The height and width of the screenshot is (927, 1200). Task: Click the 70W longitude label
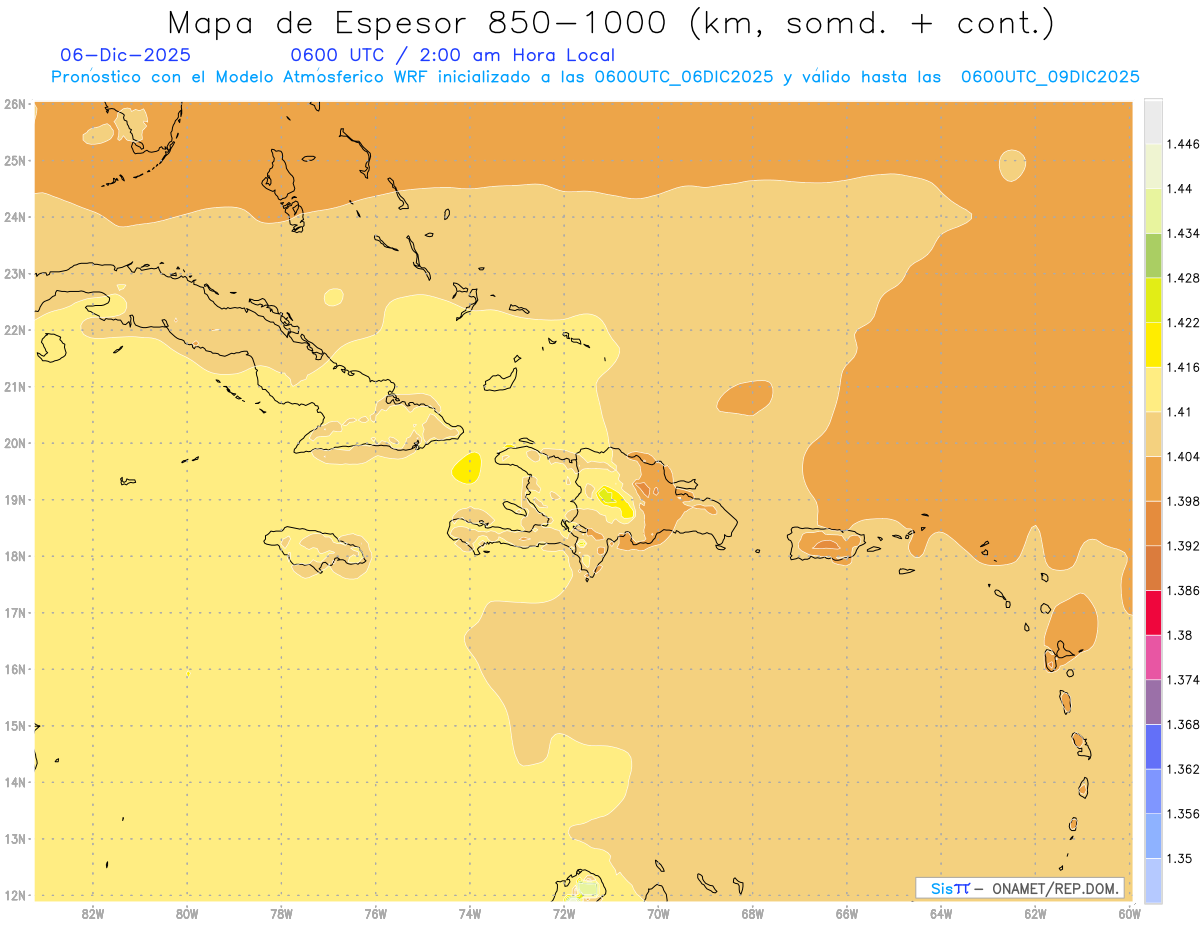658,914
